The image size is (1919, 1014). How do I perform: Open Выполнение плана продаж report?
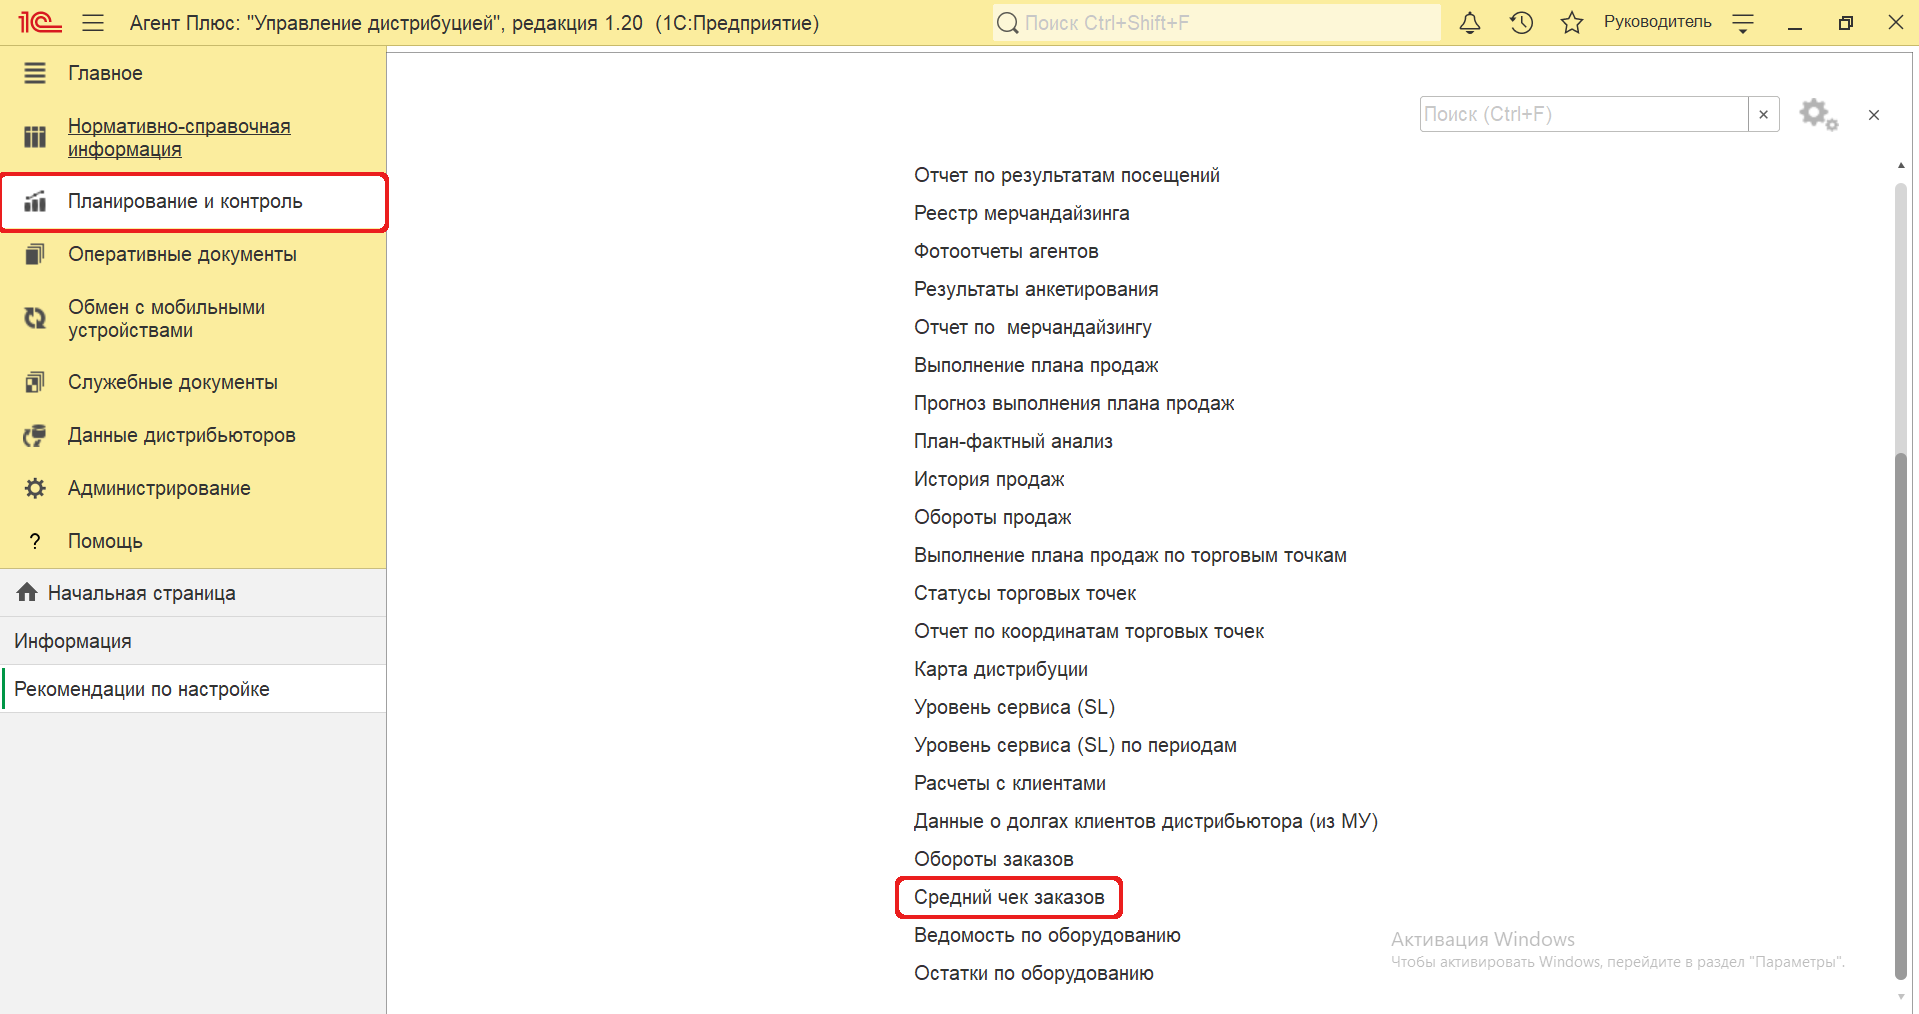click(1036, 365)
